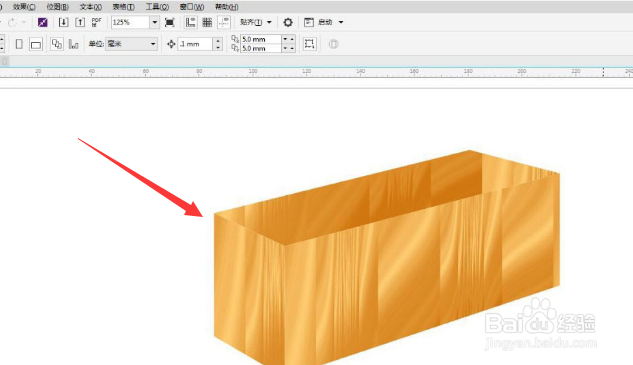Image resolution: width=633 pixels, height=365 pixels.
Task: Click the vertical duplicate distance 5.0 mm field
Action: [261, 48]
